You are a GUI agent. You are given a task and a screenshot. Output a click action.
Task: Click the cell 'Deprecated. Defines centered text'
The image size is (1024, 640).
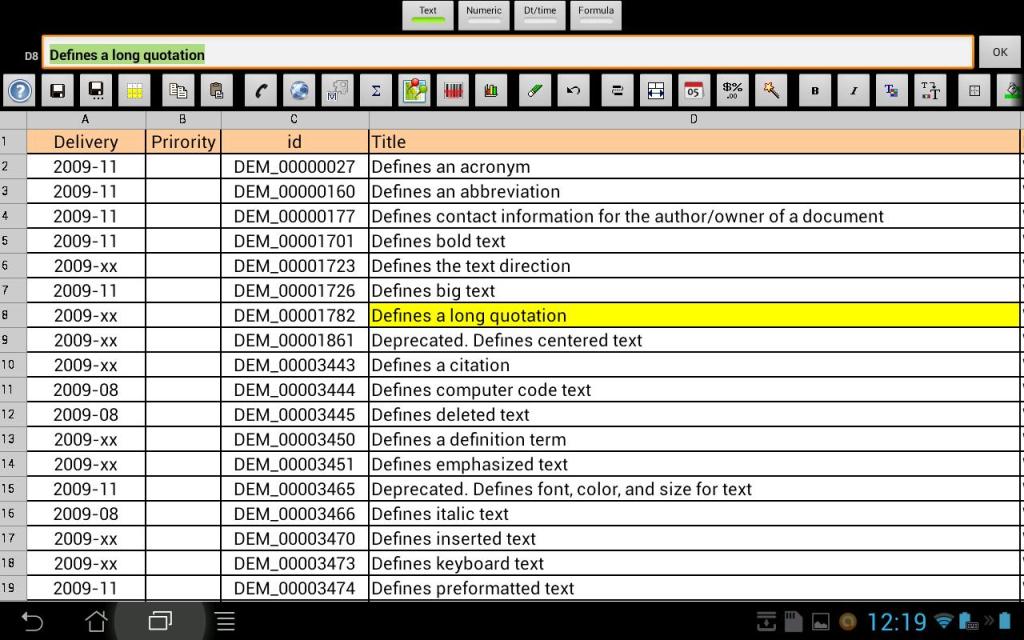[694, 340]
